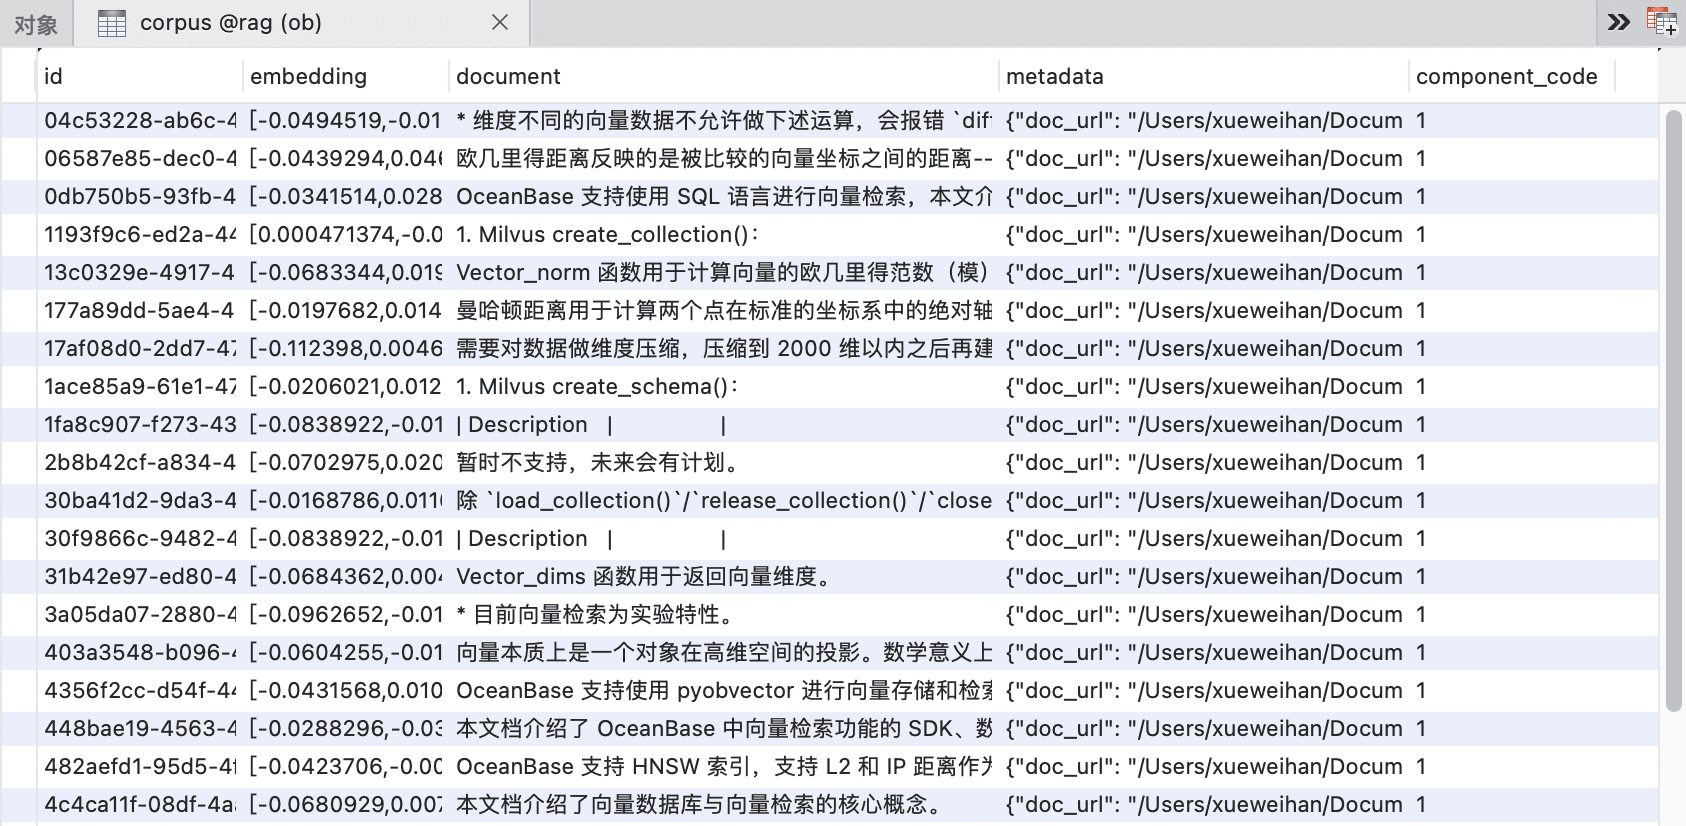Click embedding value starting [-0.0431568
The width and height of the screenshot is (1686, 826).
point(346,690)
